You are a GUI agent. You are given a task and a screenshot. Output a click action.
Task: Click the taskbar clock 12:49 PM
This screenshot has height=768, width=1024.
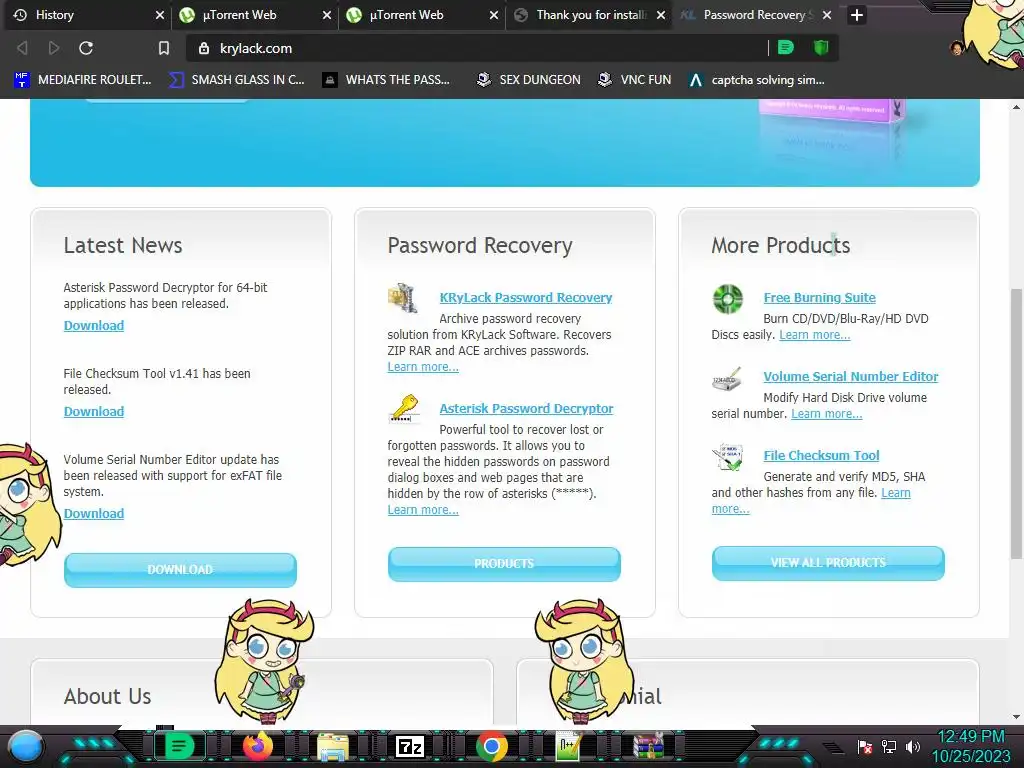[x=971, y=737]
